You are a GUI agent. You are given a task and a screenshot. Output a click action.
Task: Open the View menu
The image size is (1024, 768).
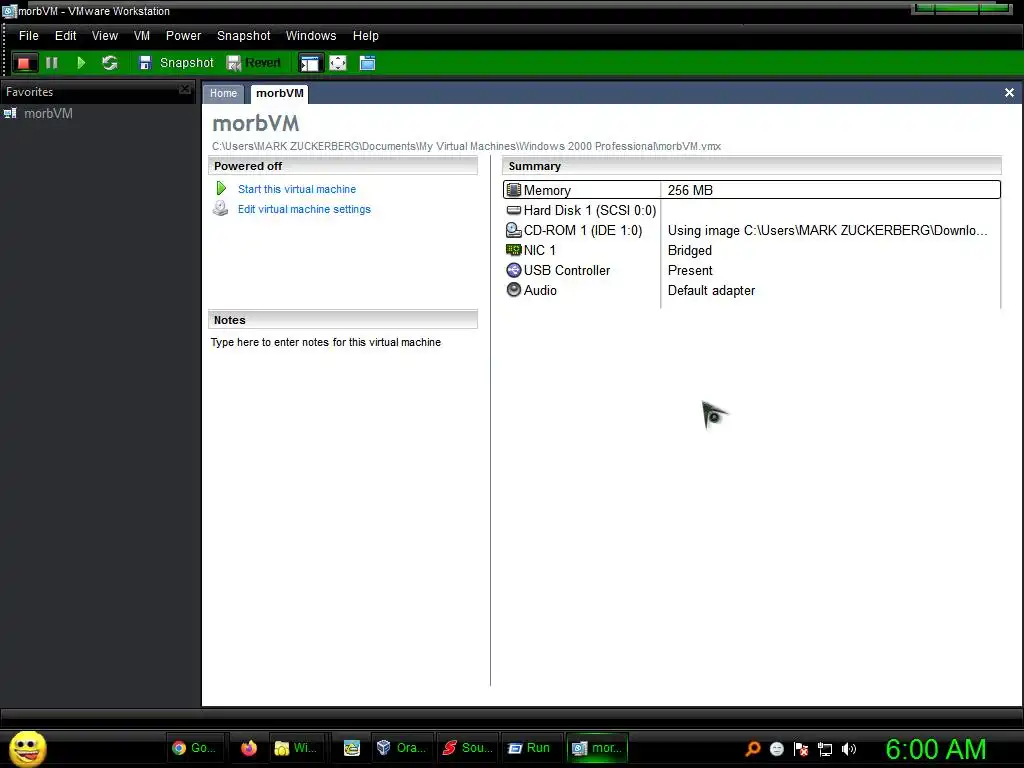pos(104,36)
